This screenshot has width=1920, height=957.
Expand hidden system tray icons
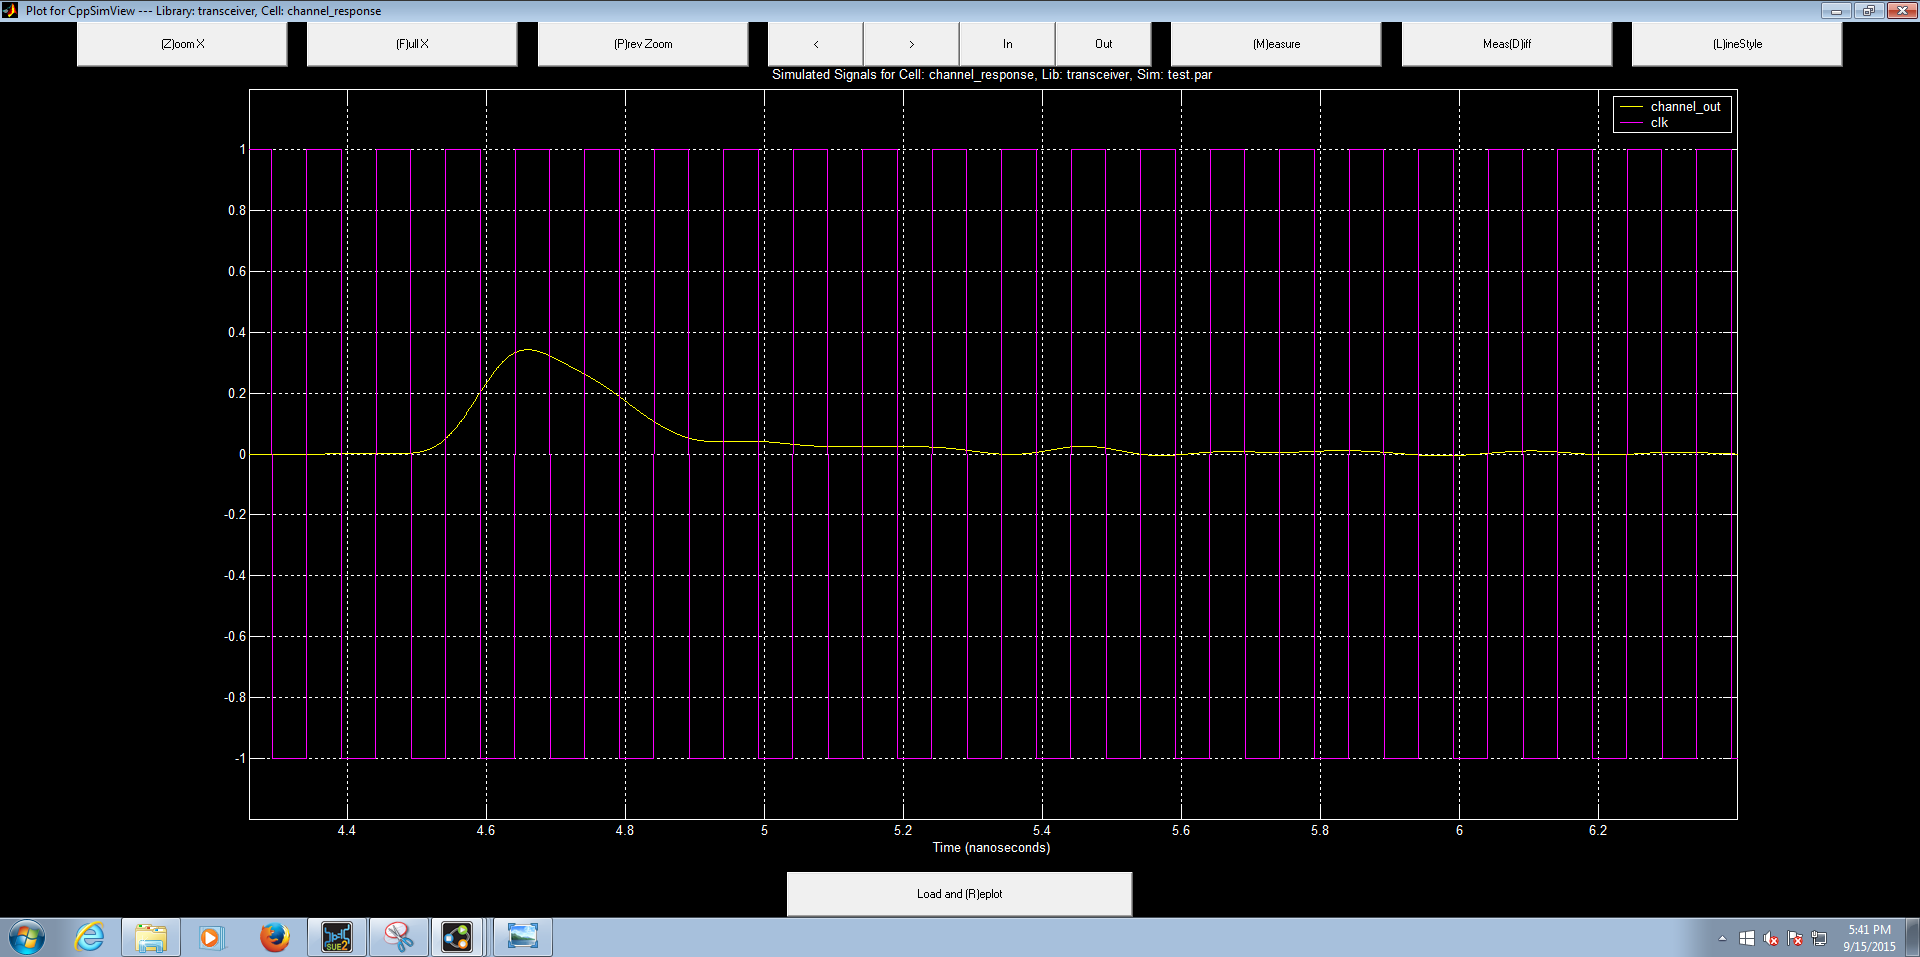[x=1722, y=938]
